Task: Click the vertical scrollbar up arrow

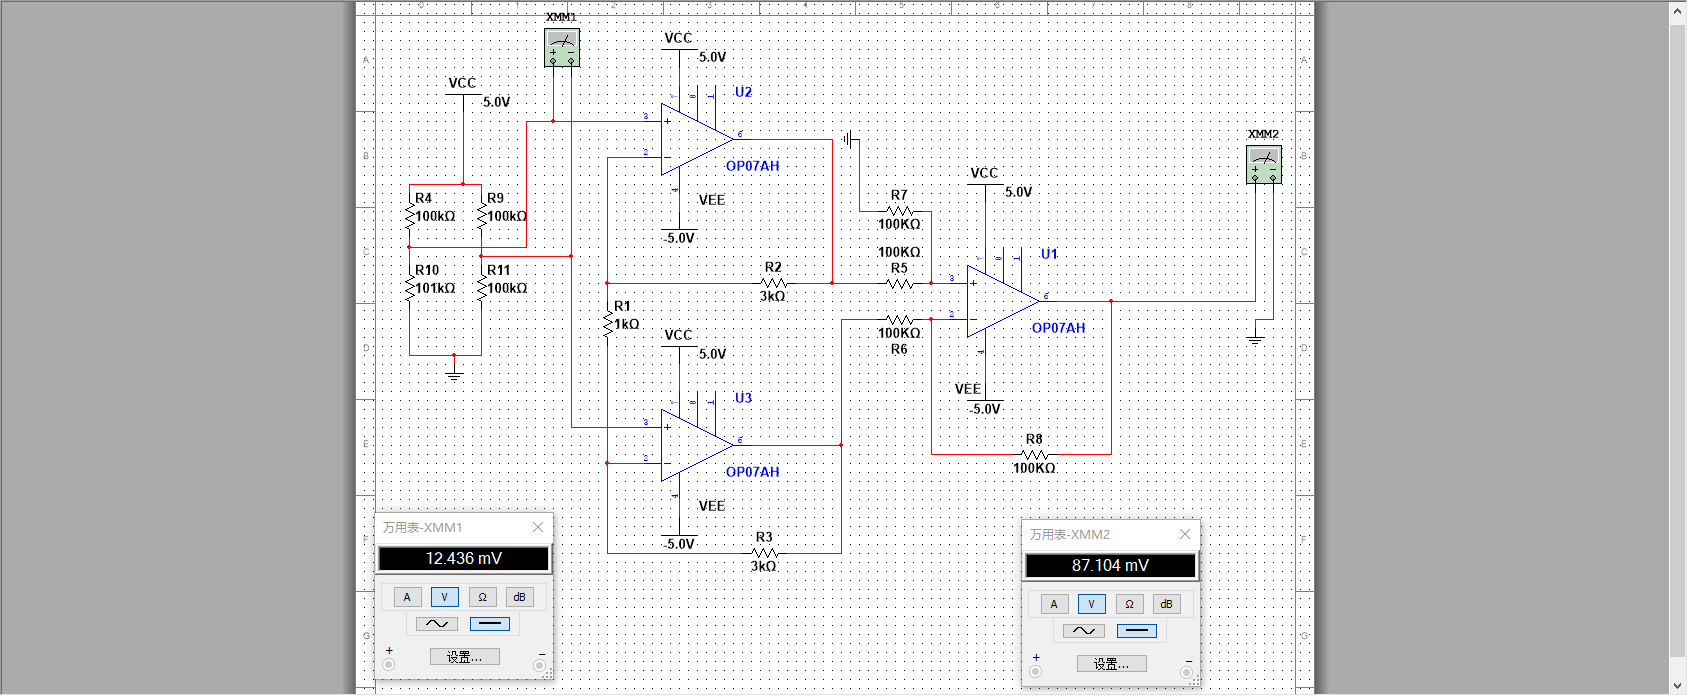Action: click(1678, 12)
